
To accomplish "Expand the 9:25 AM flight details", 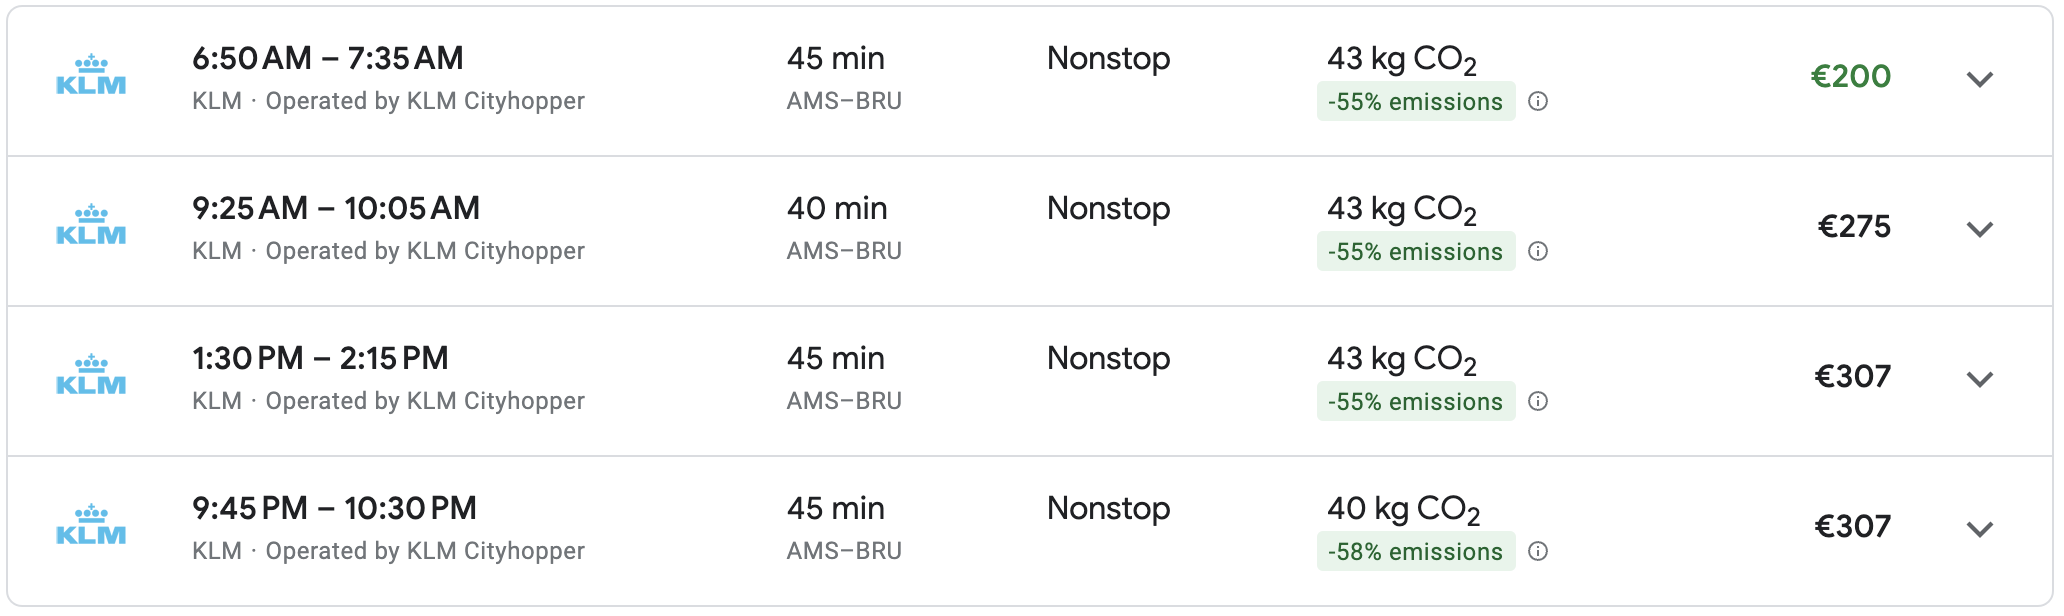I will (1979, 229).
